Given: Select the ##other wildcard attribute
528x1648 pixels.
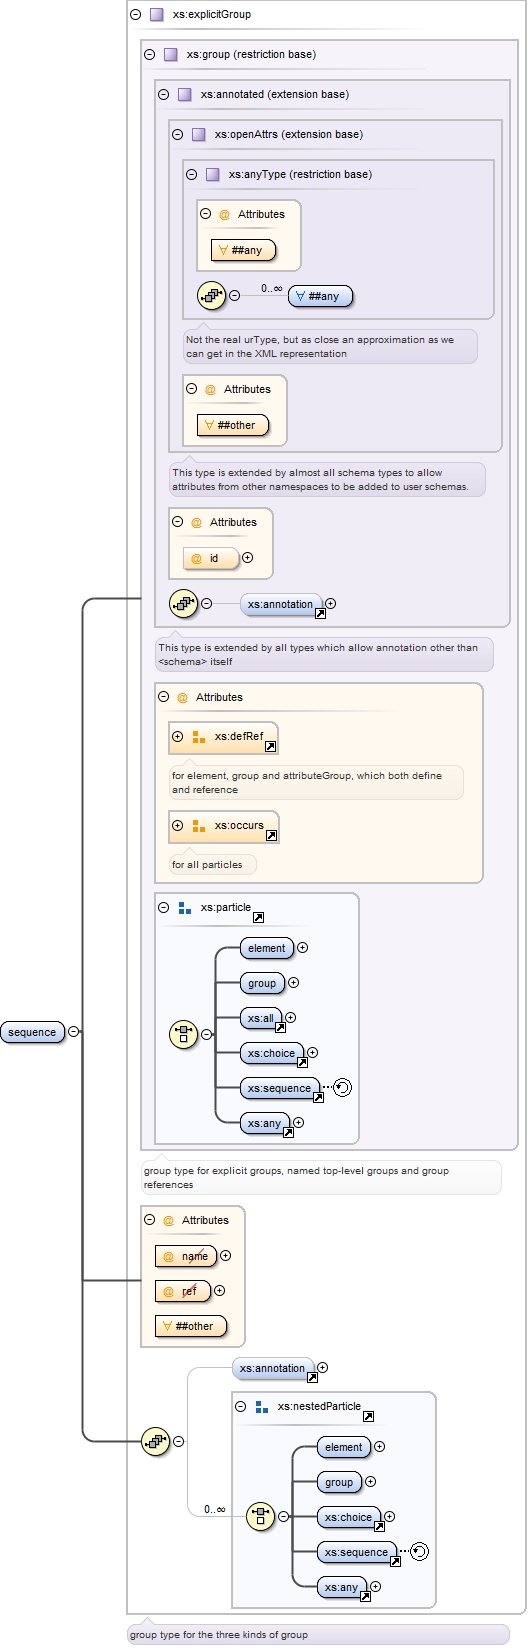Looking at the screenshot, I should 191,1326.
